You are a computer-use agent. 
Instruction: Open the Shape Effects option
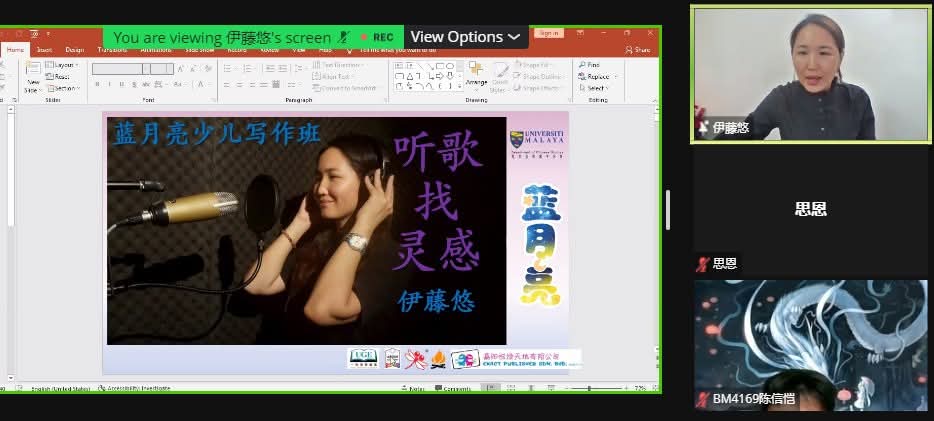(x=538, y=88)
